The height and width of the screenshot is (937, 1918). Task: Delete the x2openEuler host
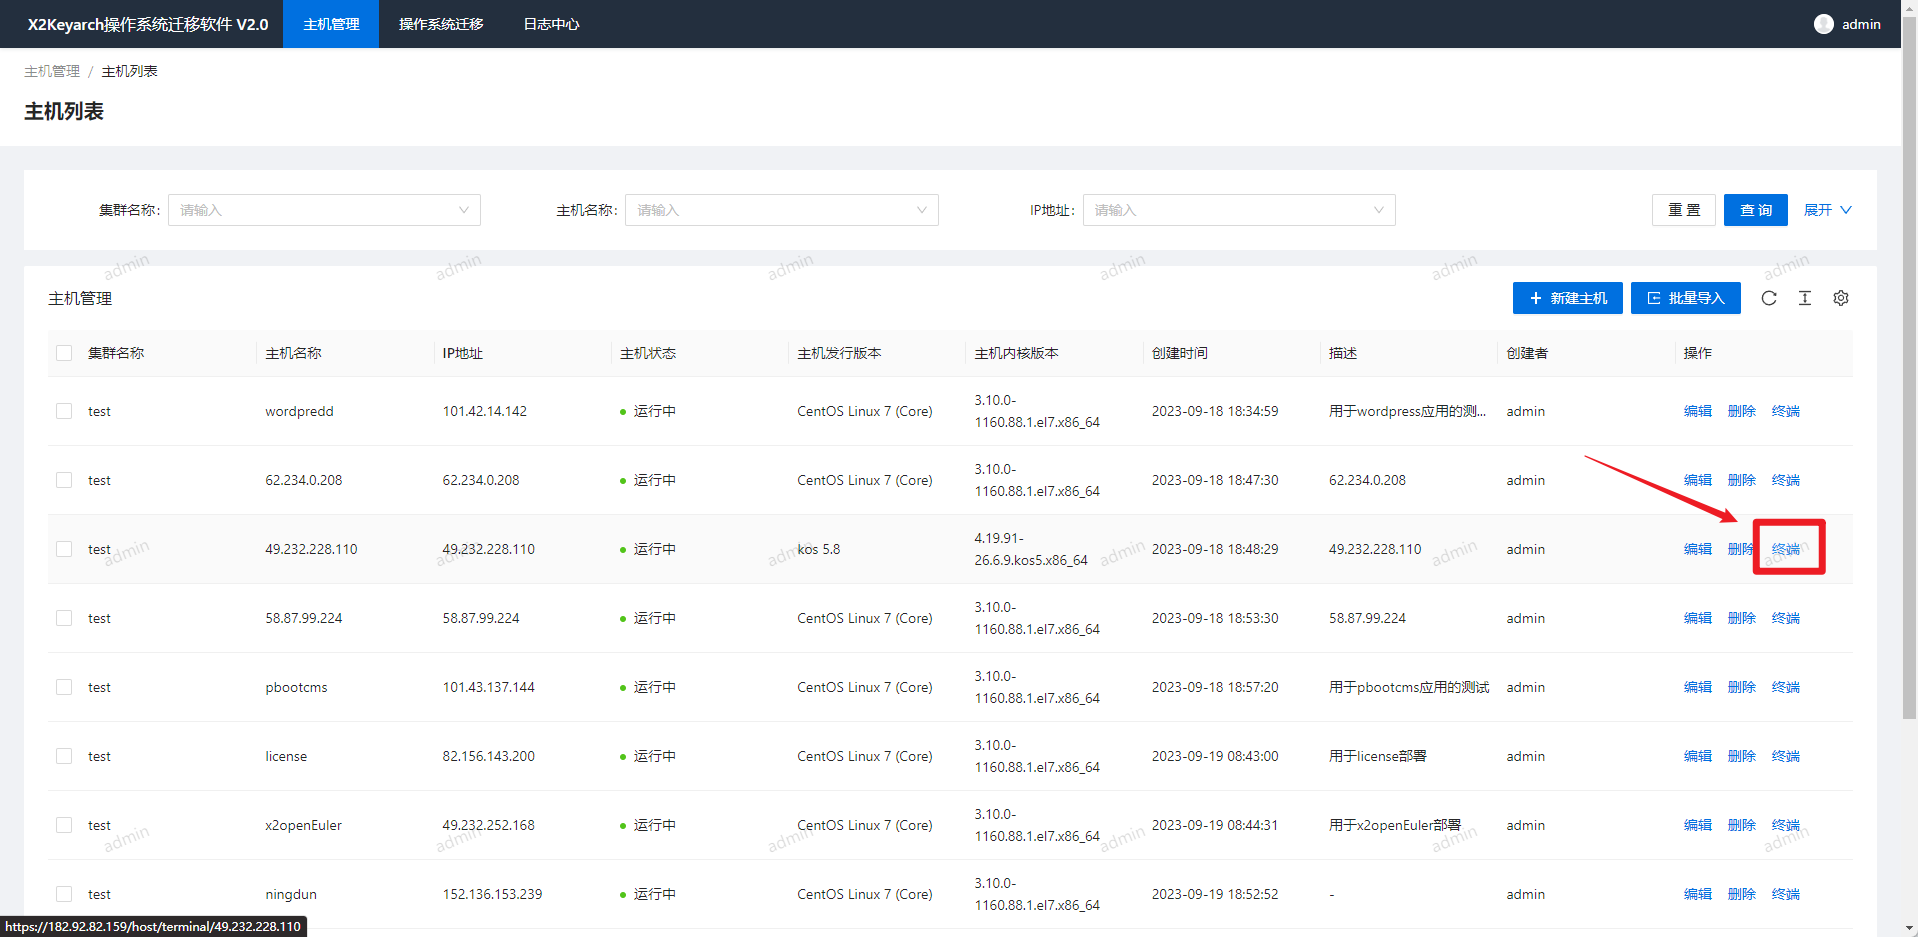click(x=1741, y=825)
